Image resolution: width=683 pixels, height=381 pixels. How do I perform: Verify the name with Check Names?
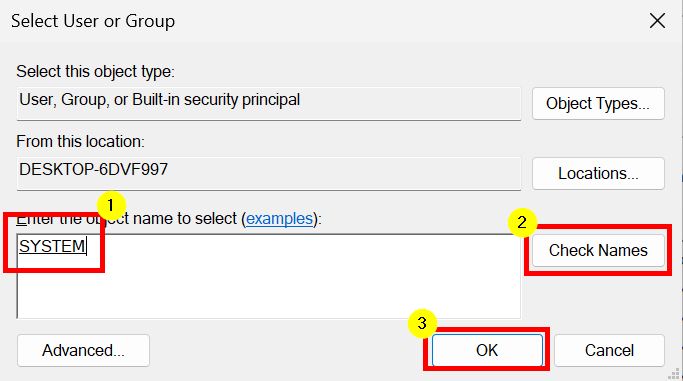[x=598, y=250]
